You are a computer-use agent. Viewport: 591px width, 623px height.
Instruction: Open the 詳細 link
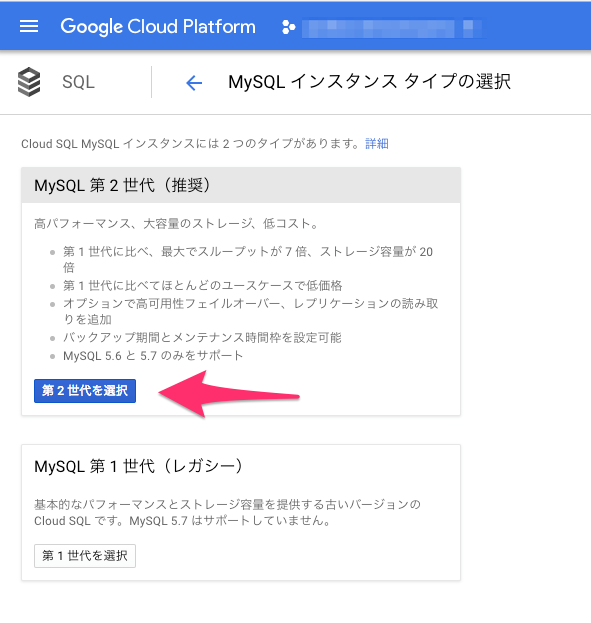pos(376,143)
